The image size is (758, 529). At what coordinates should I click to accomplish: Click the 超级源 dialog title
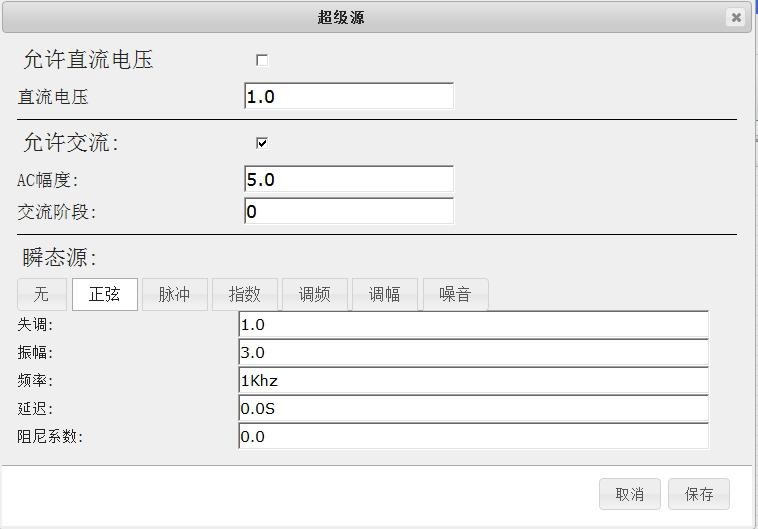click(341, 18)
